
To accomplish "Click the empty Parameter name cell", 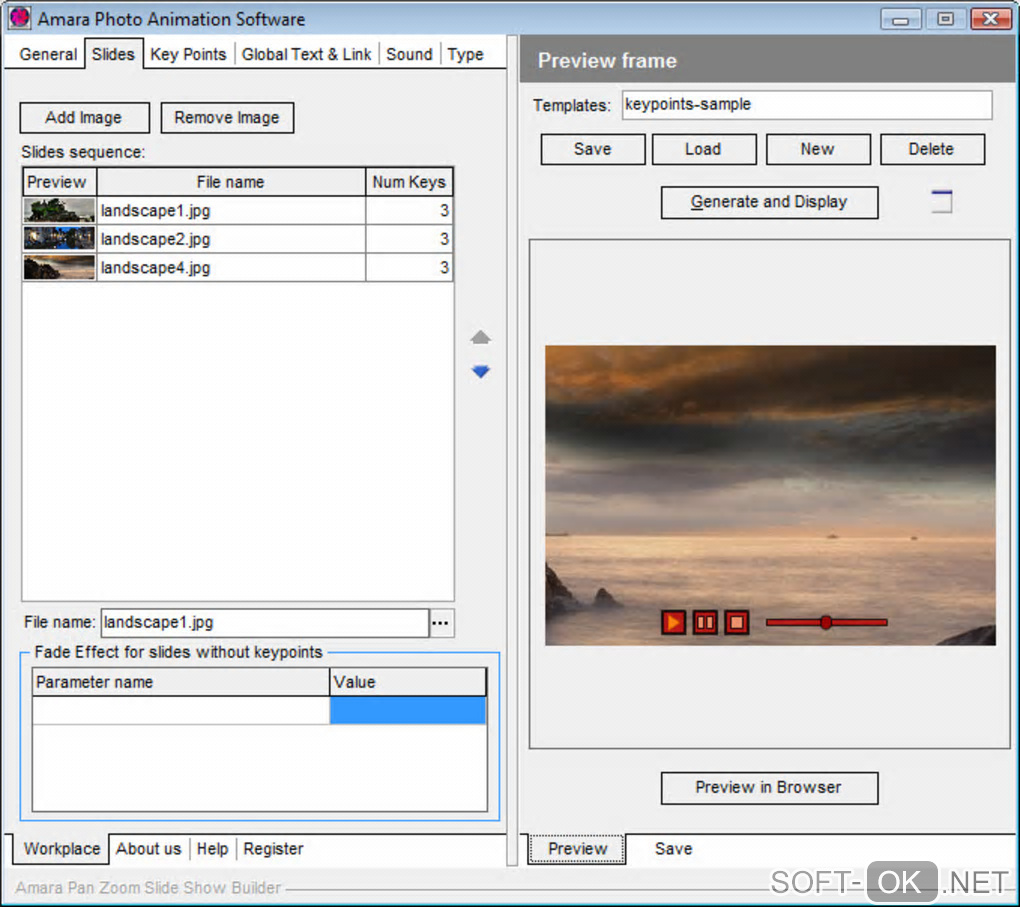I will click(181, 710).
